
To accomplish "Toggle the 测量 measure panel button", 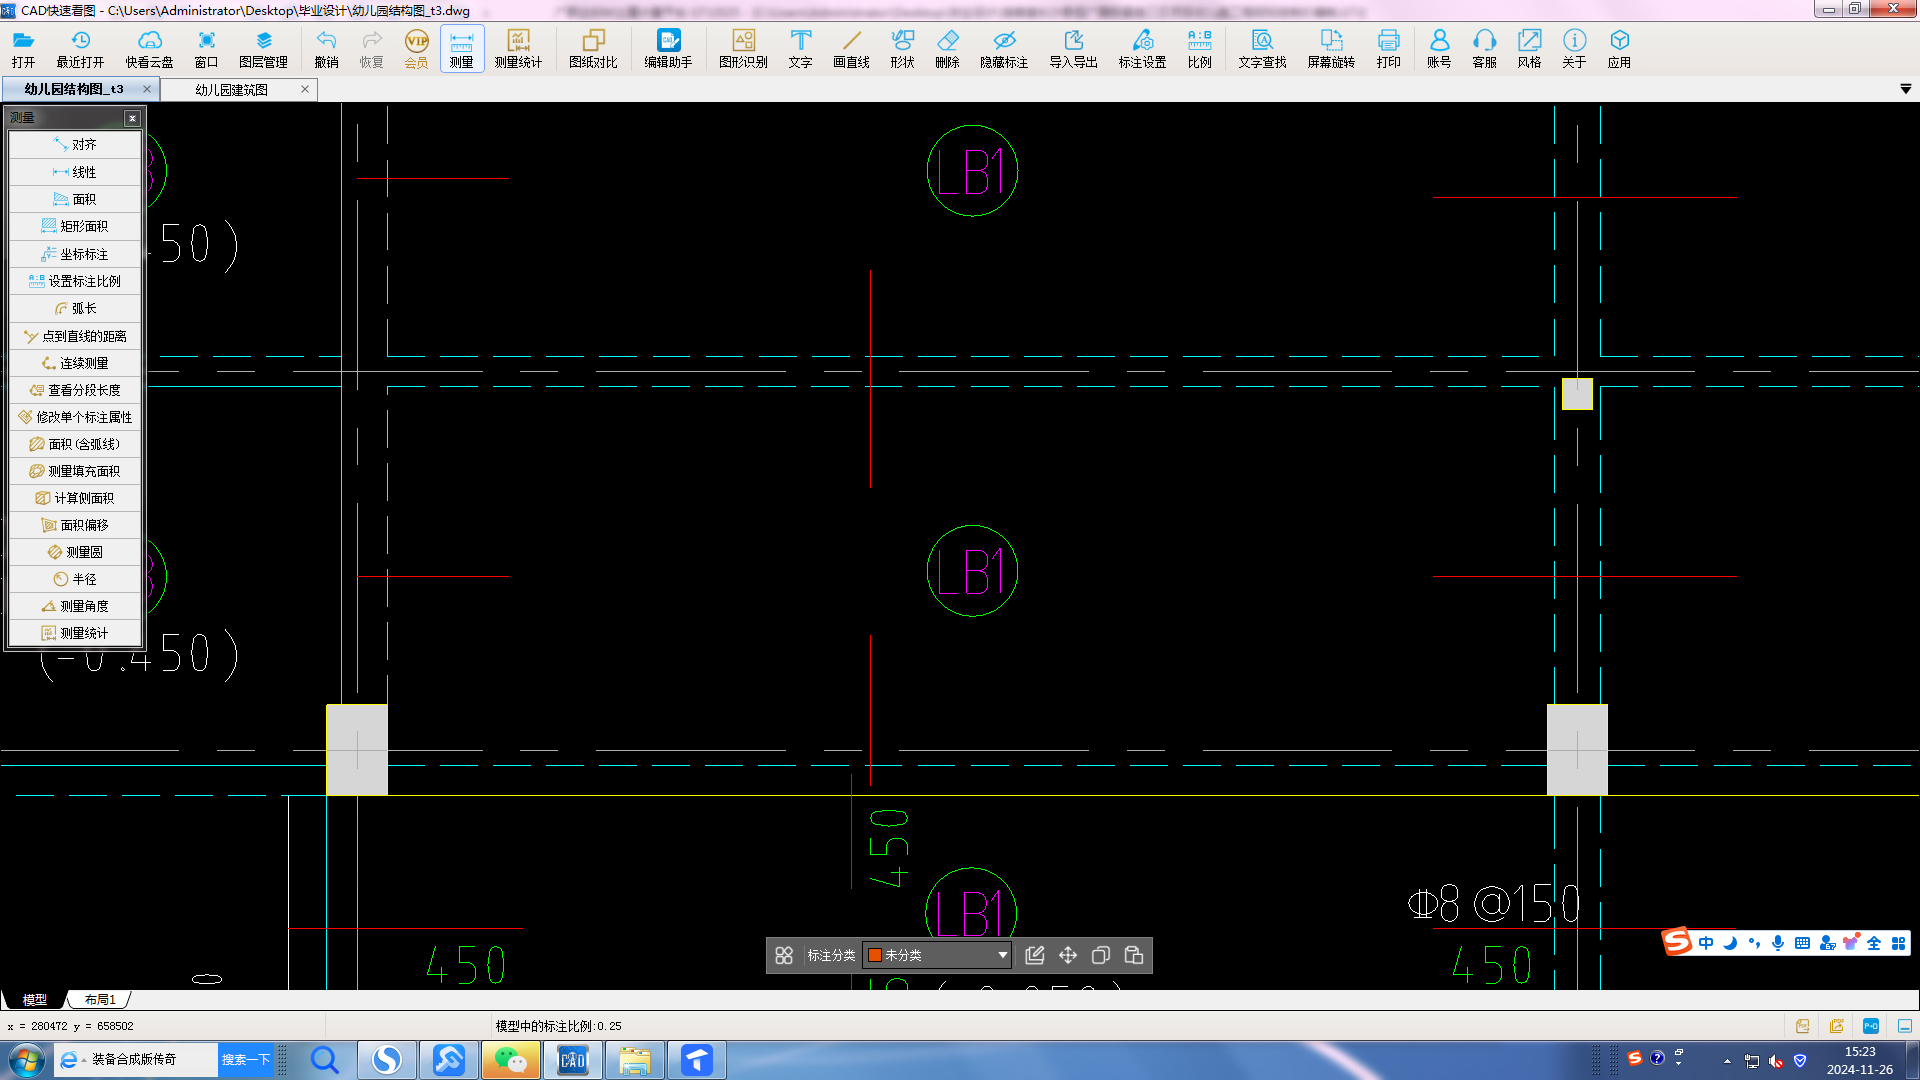I will coord(461,48).
